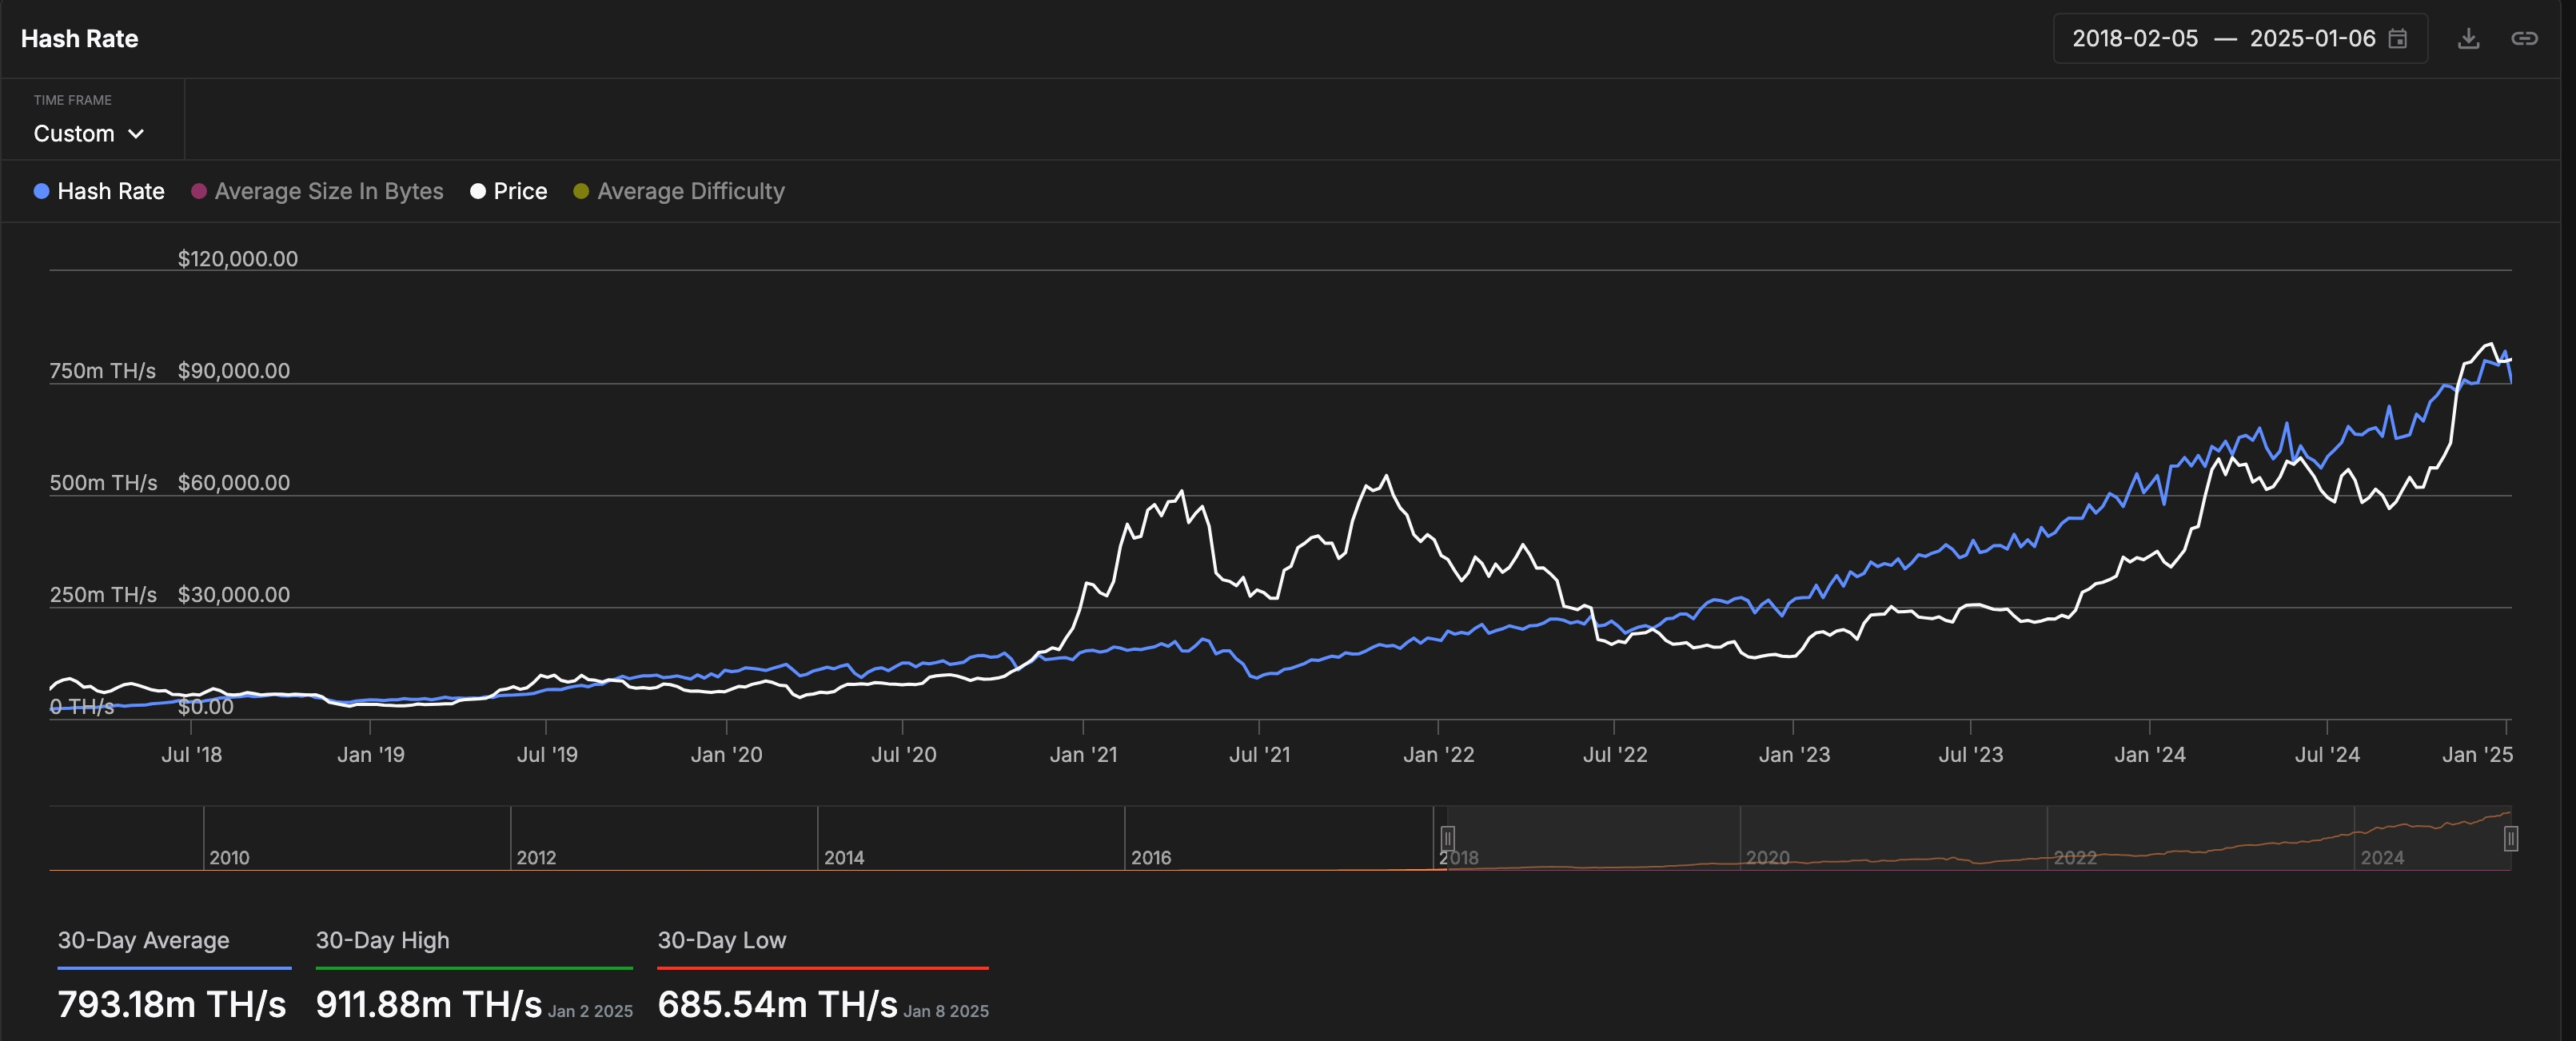Click the 30-Day Average stat label
Screen dimensions: 2576x1041
(143, 940)
